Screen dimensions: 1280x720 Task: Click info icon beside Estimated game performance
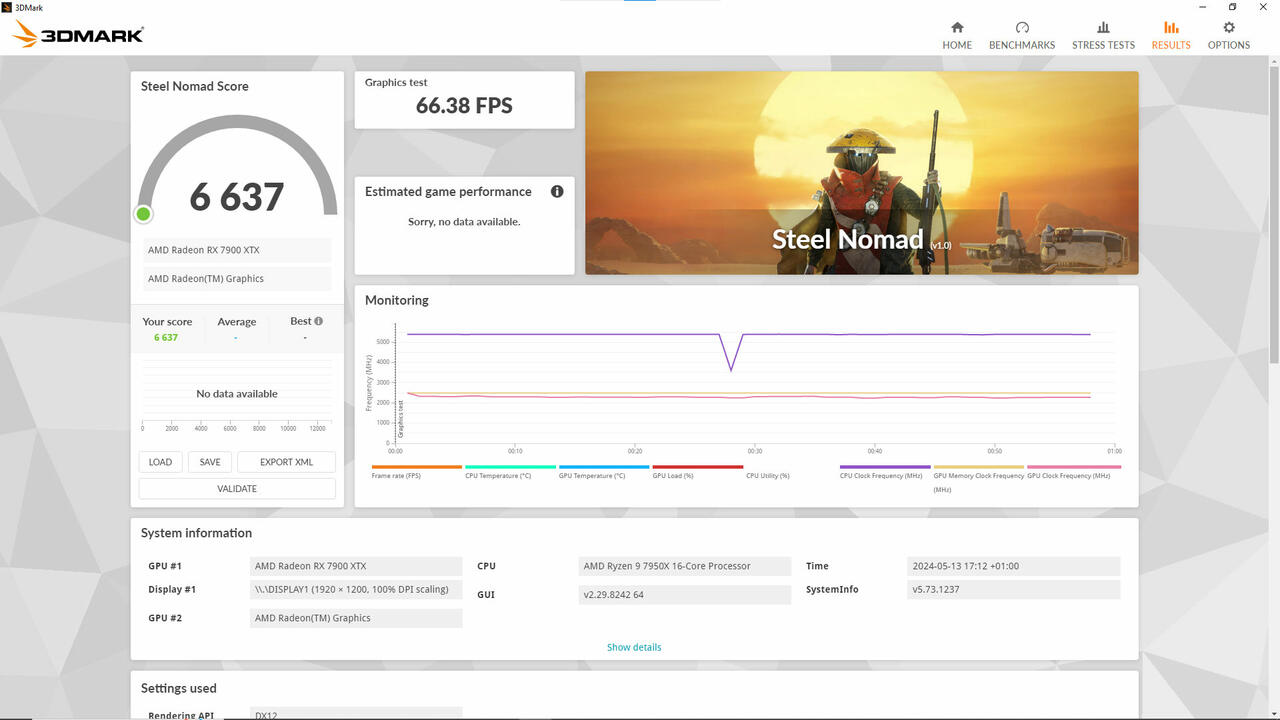(x=557, y=191)
